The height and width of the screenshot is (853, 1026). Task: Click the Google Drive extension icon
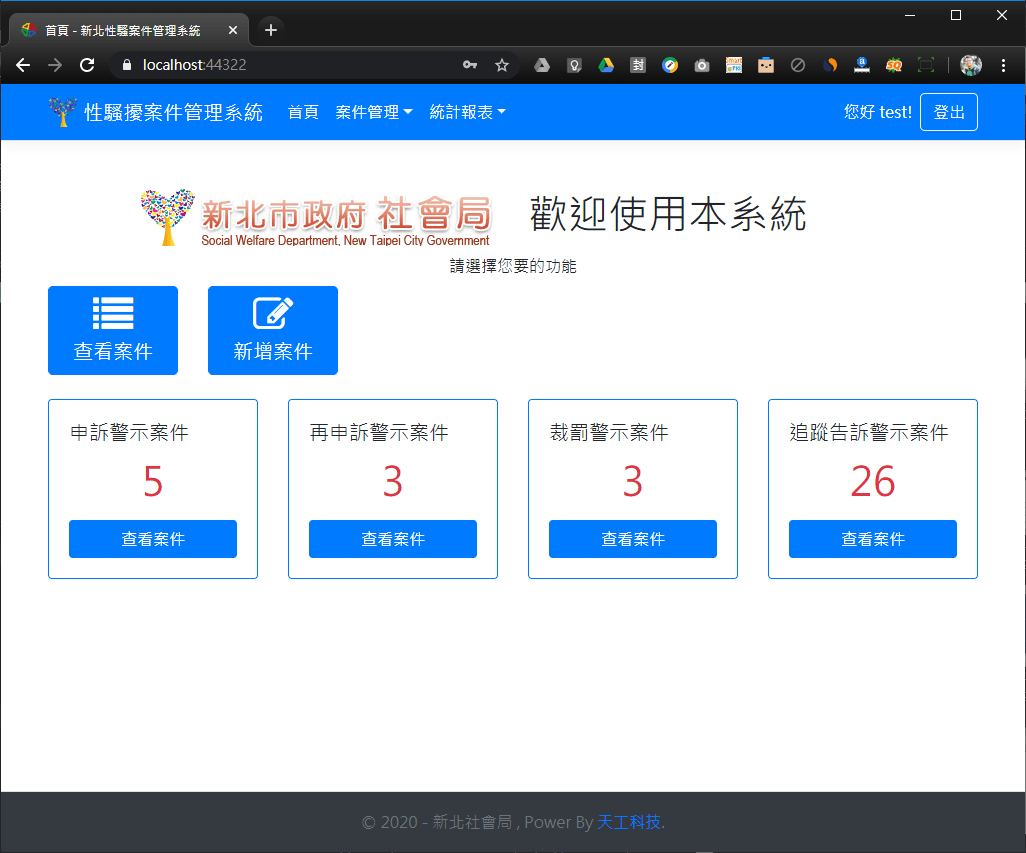[606, 65]
